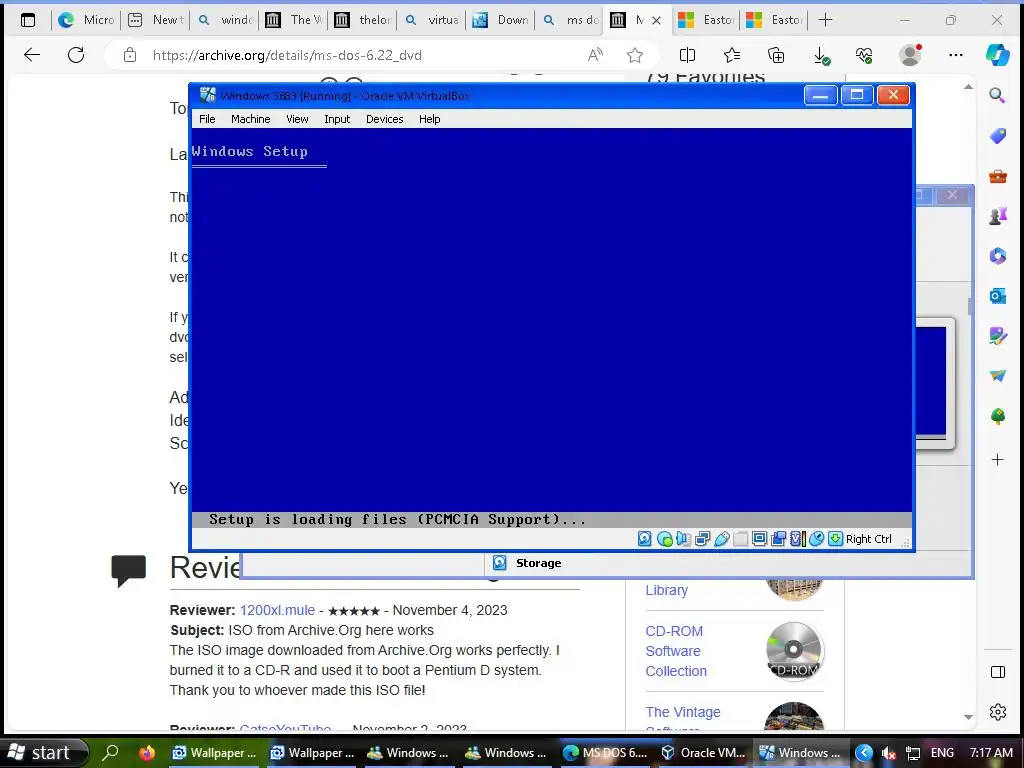Image resolution: width=1024 pixels, height=768 pixels.
Task: Switch to the "Down" browser tab
Action: point(501,20)
